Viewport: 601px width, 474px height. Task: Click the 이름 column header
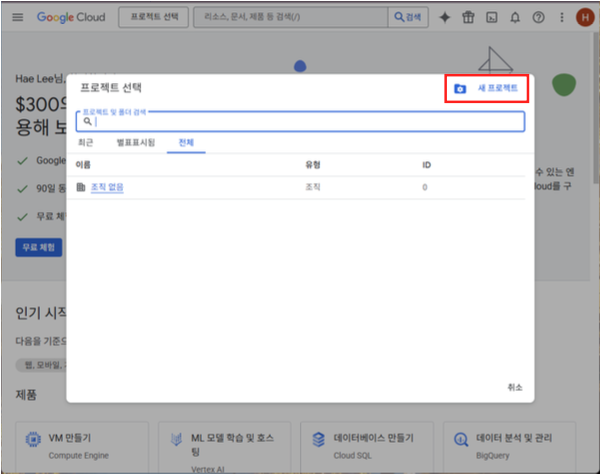(x=83, y=165)
